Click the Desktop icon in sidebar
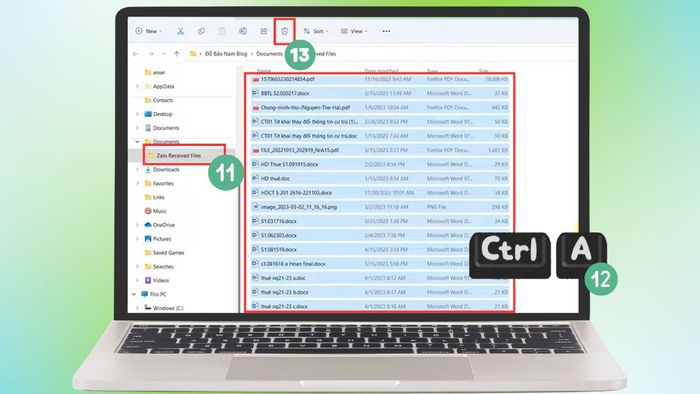The image size is (700, 394). click(x=148, y=114)
